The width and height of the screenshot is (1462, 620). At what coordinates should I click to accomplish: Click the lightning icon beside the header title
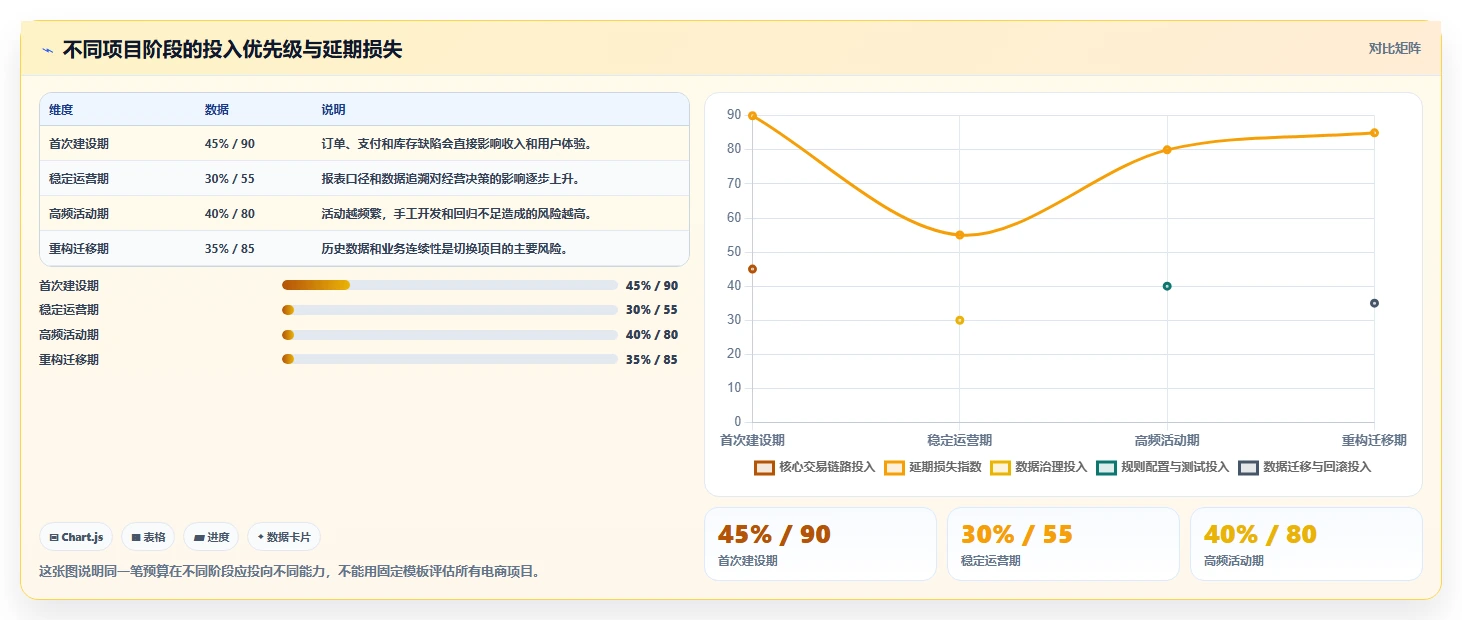pos(47,50)
